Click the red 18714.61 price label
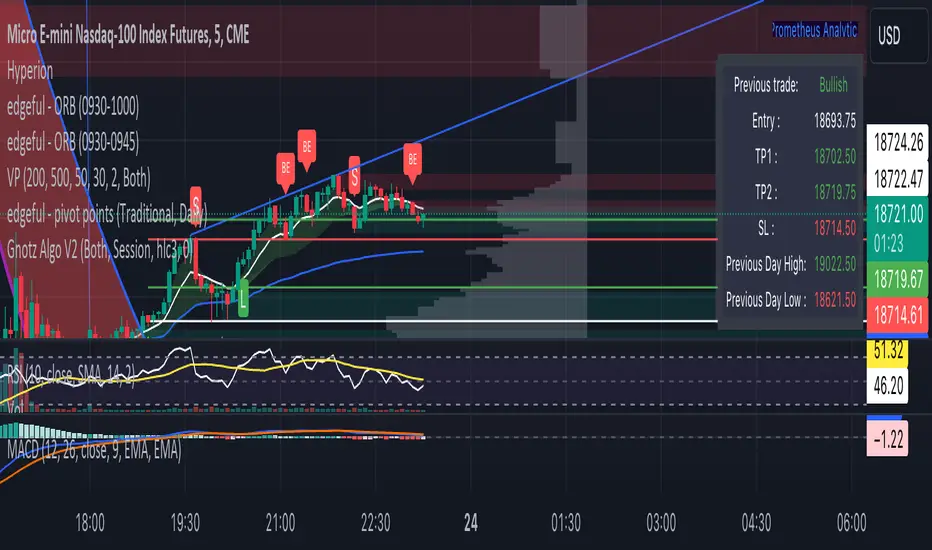The height and width of the screenshot is (550, 932). pos(898,315)
